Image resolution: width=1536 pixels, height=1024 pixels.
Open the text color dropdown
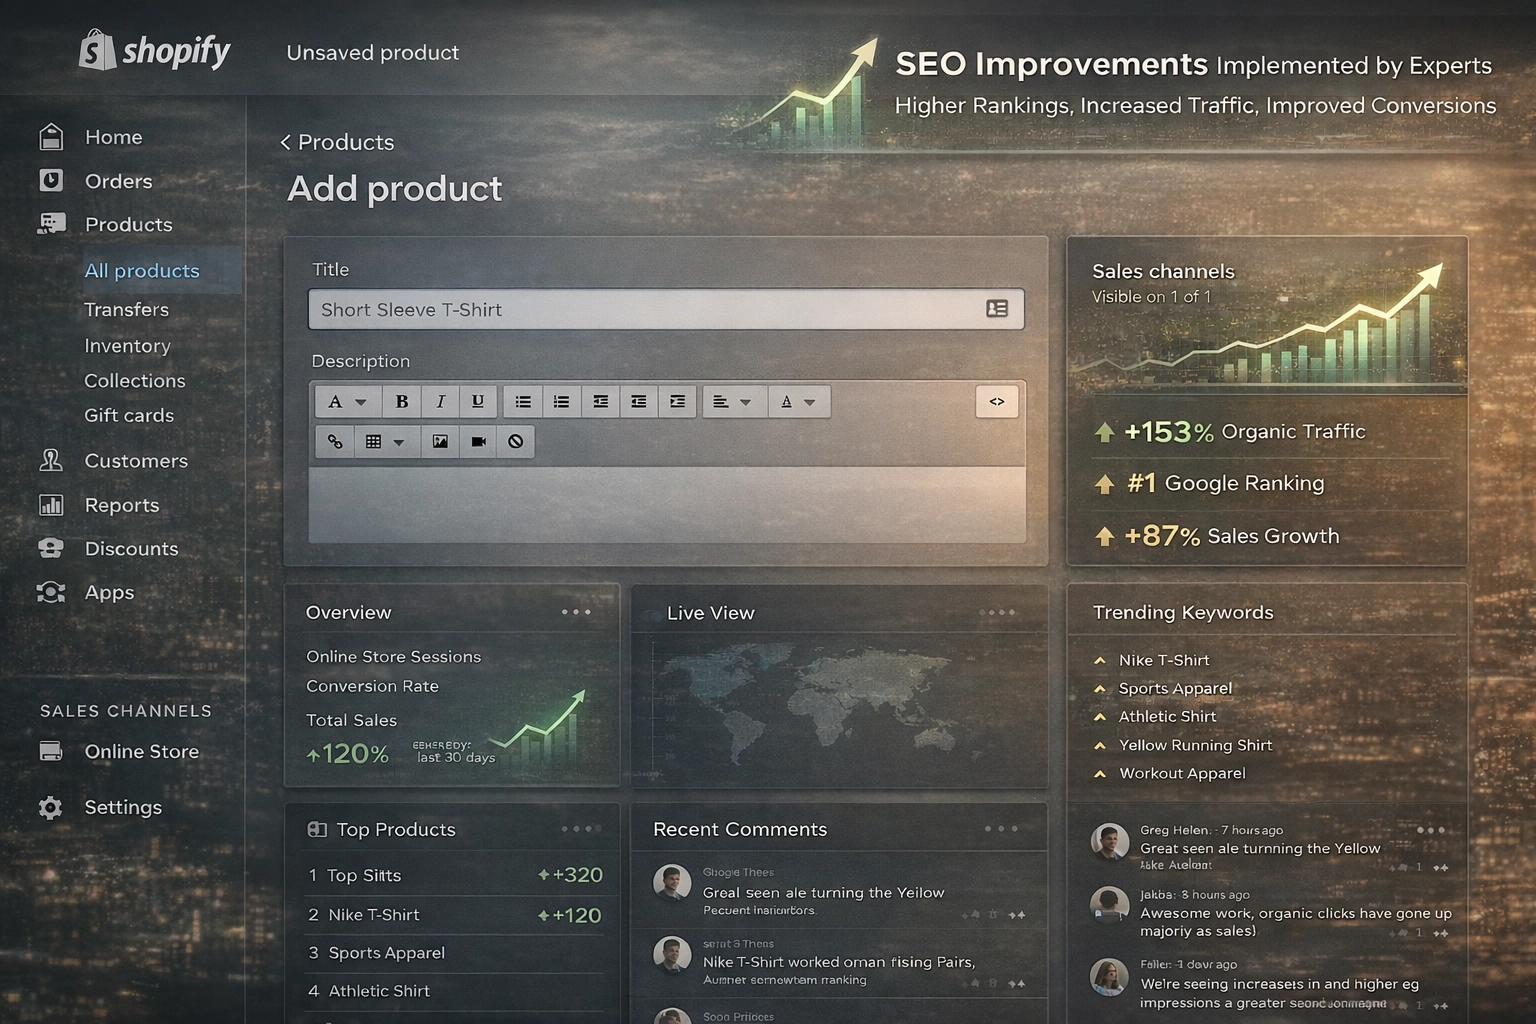pyautogui.click(x=797, y=402)
